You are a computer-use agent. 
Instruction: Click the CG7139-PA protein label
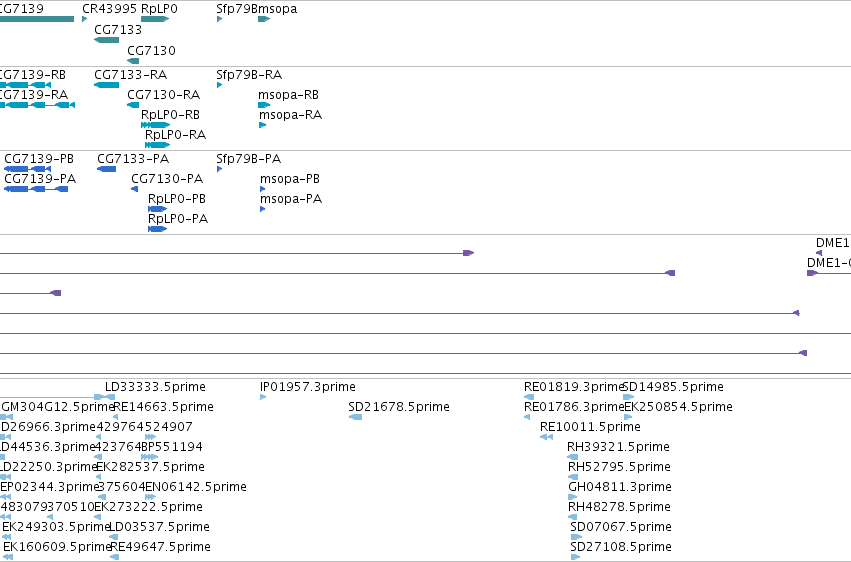click(40, 178)
